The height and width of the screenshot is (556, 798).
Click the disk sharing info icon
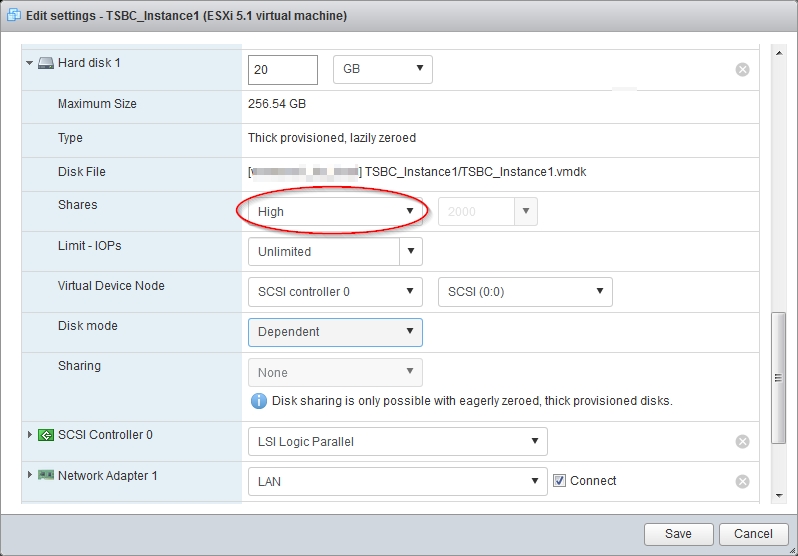click(258, 401)
